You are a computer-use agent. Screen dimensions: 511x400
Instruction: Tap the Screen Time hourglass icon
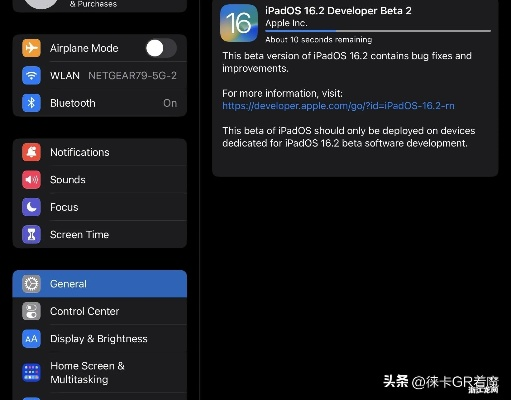pyautogui.click(x=31, y=234)
